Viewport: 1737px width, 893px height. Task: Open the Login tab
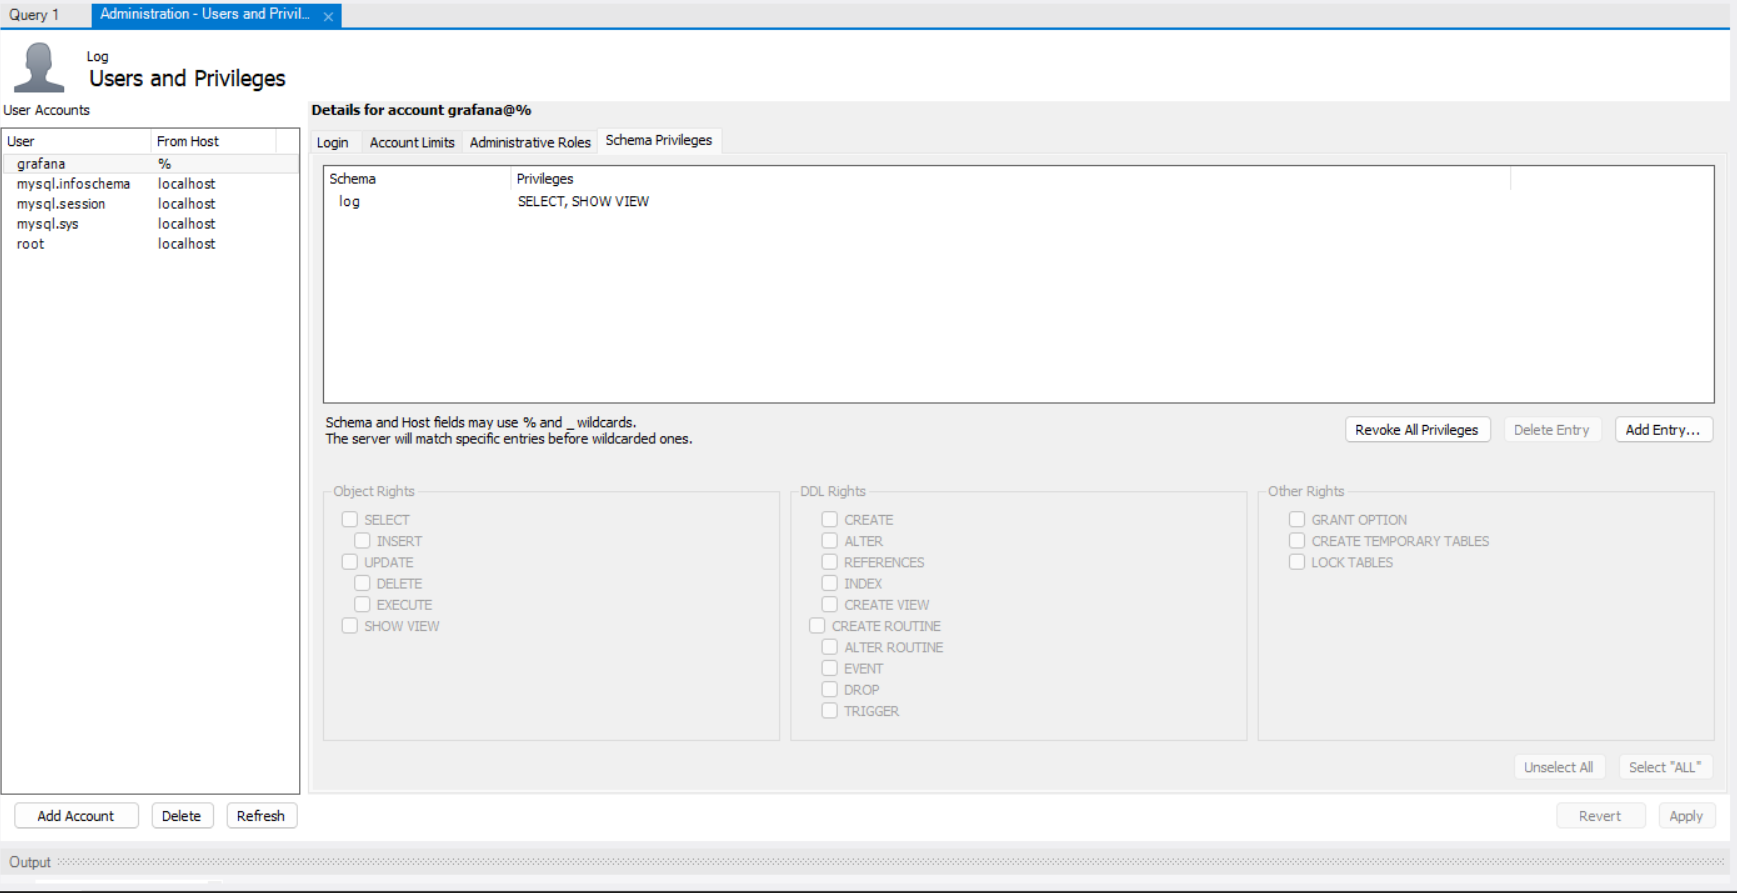pyautogui.click(x=333, y=143)
